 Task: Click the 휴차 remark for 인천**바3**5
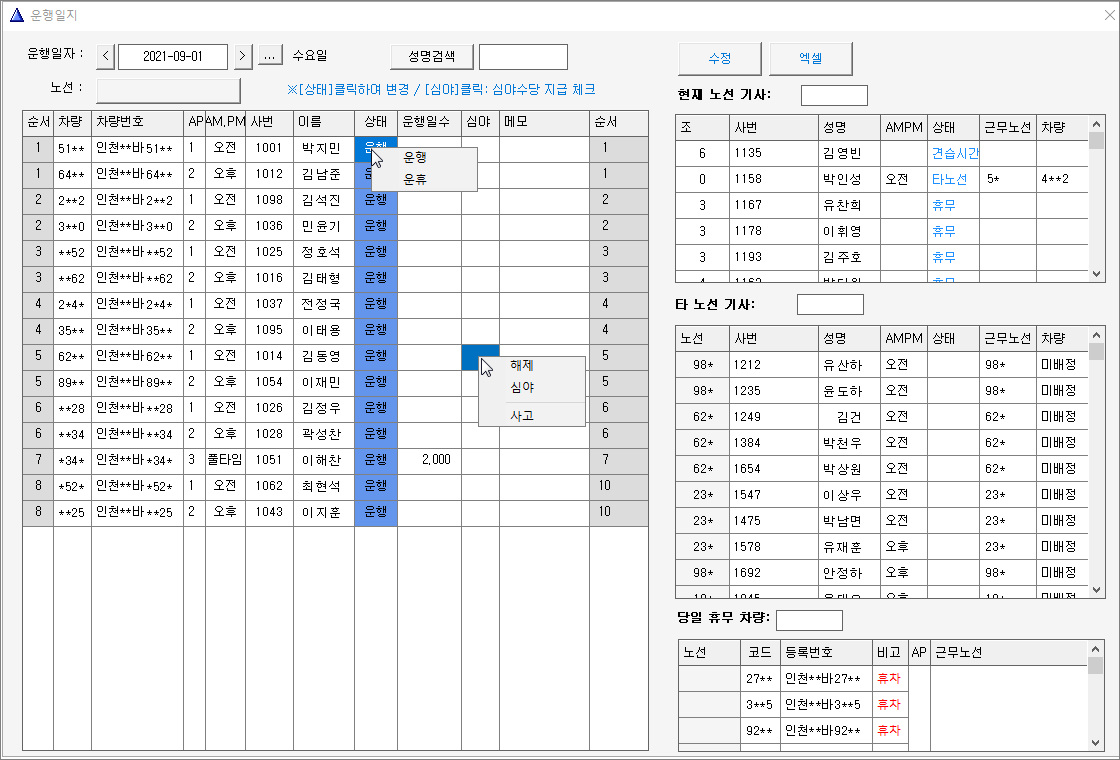click(889, 705)
